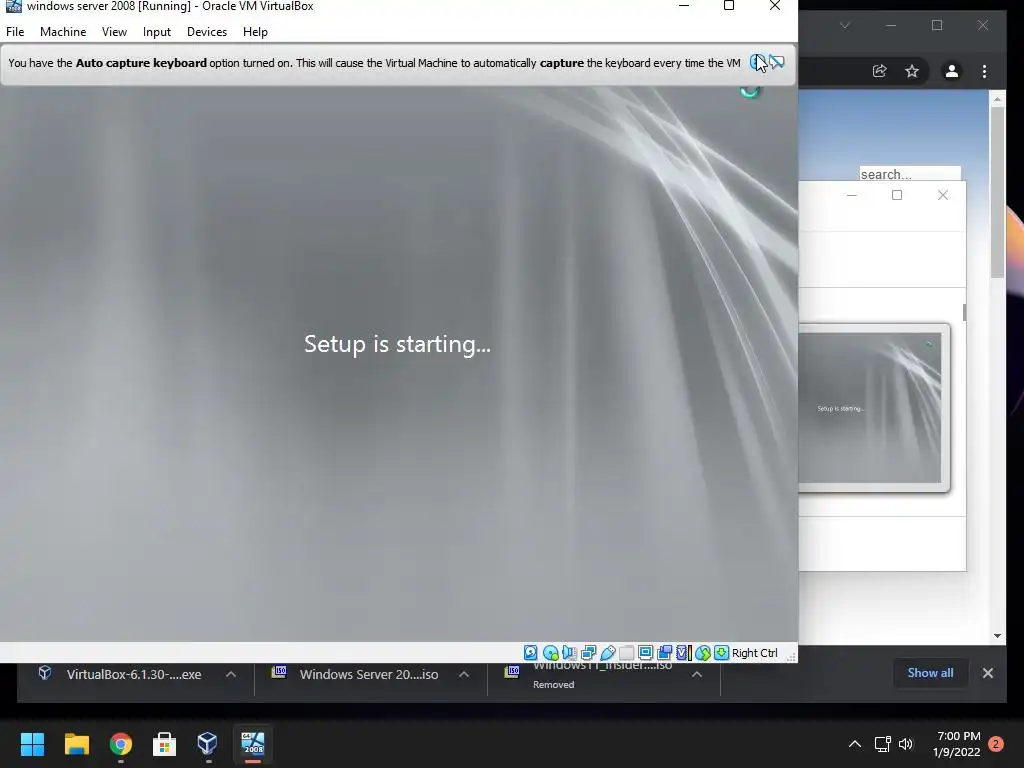This screenshot has height=768, width=1024.
Task: Click the mouse integration status icon
Action: coord(703,652)
